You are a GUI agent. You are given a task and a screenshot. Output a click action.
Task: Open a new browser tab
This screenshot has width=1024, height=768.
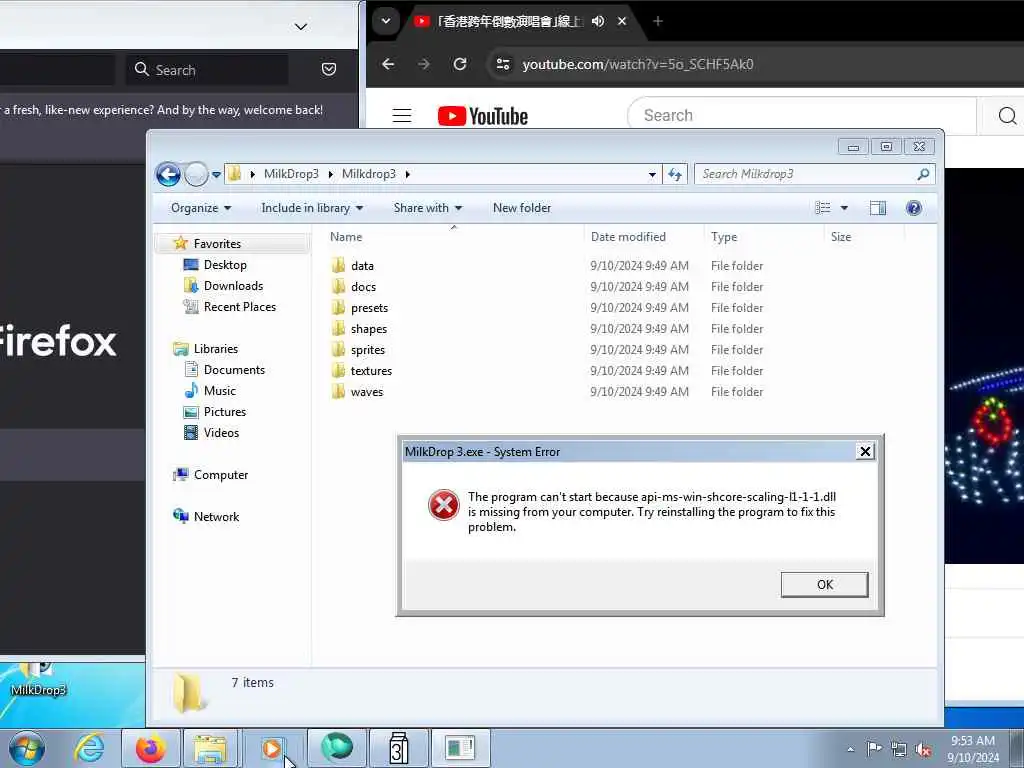(x=658, y=22)
